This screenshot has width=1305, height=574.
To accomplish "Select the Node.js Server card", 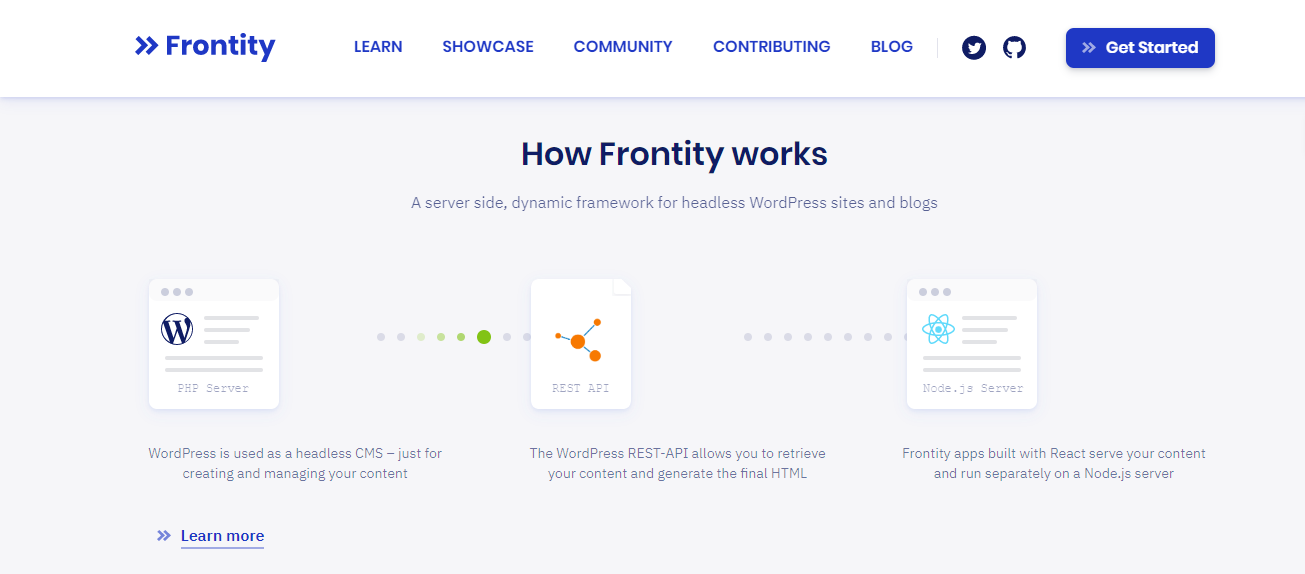I will point(972,344).
